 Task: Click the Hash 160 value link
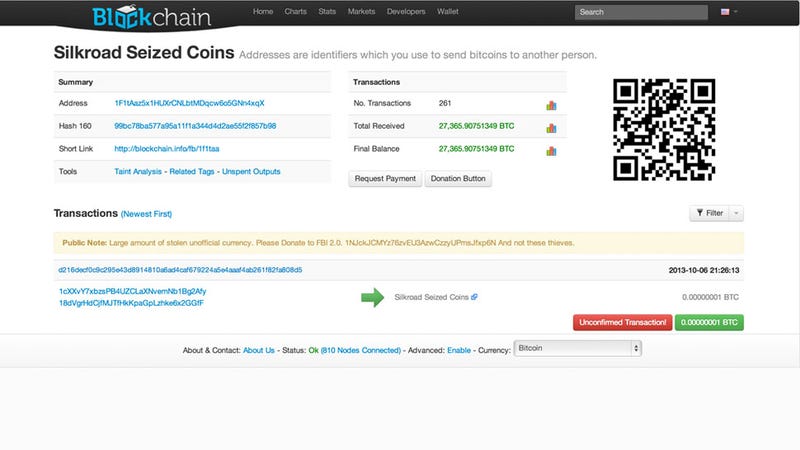(x=195, y=126)
